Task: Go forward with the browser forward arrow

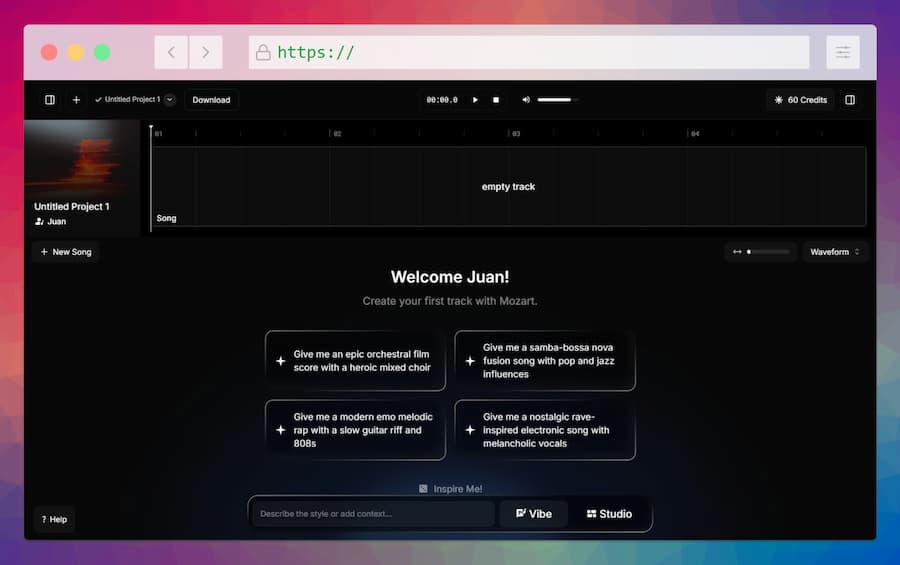Action: pyautogui.click(x=205, y=52)
